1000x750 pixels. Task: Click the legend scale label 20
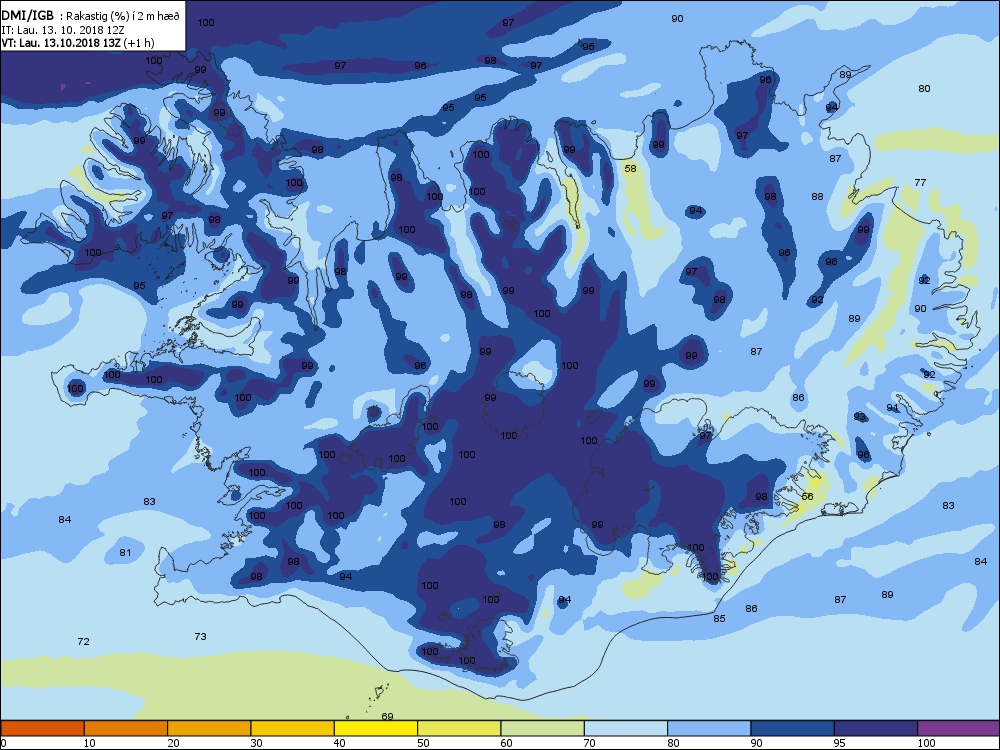pyautogui.click(x=173, y=742)
